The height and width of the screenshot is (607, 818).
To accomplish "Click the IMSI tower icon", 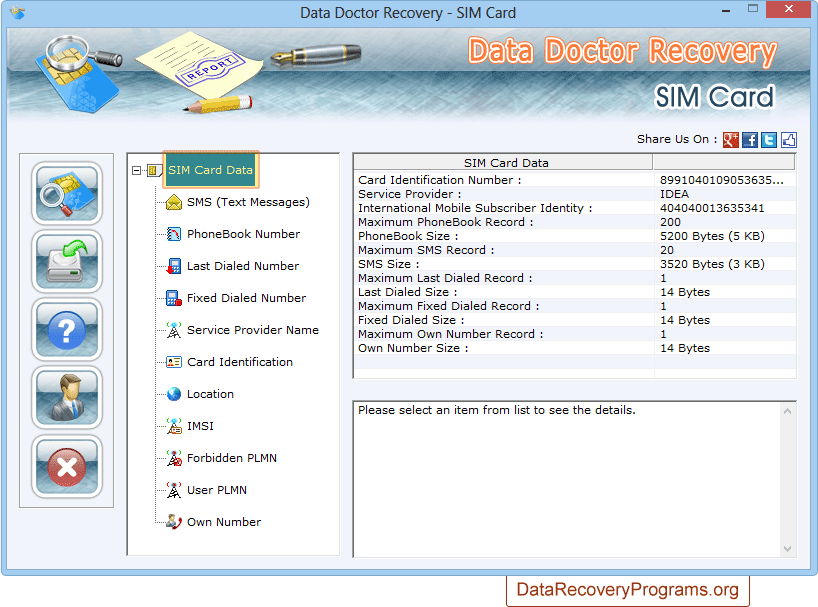I will [174, 426].
